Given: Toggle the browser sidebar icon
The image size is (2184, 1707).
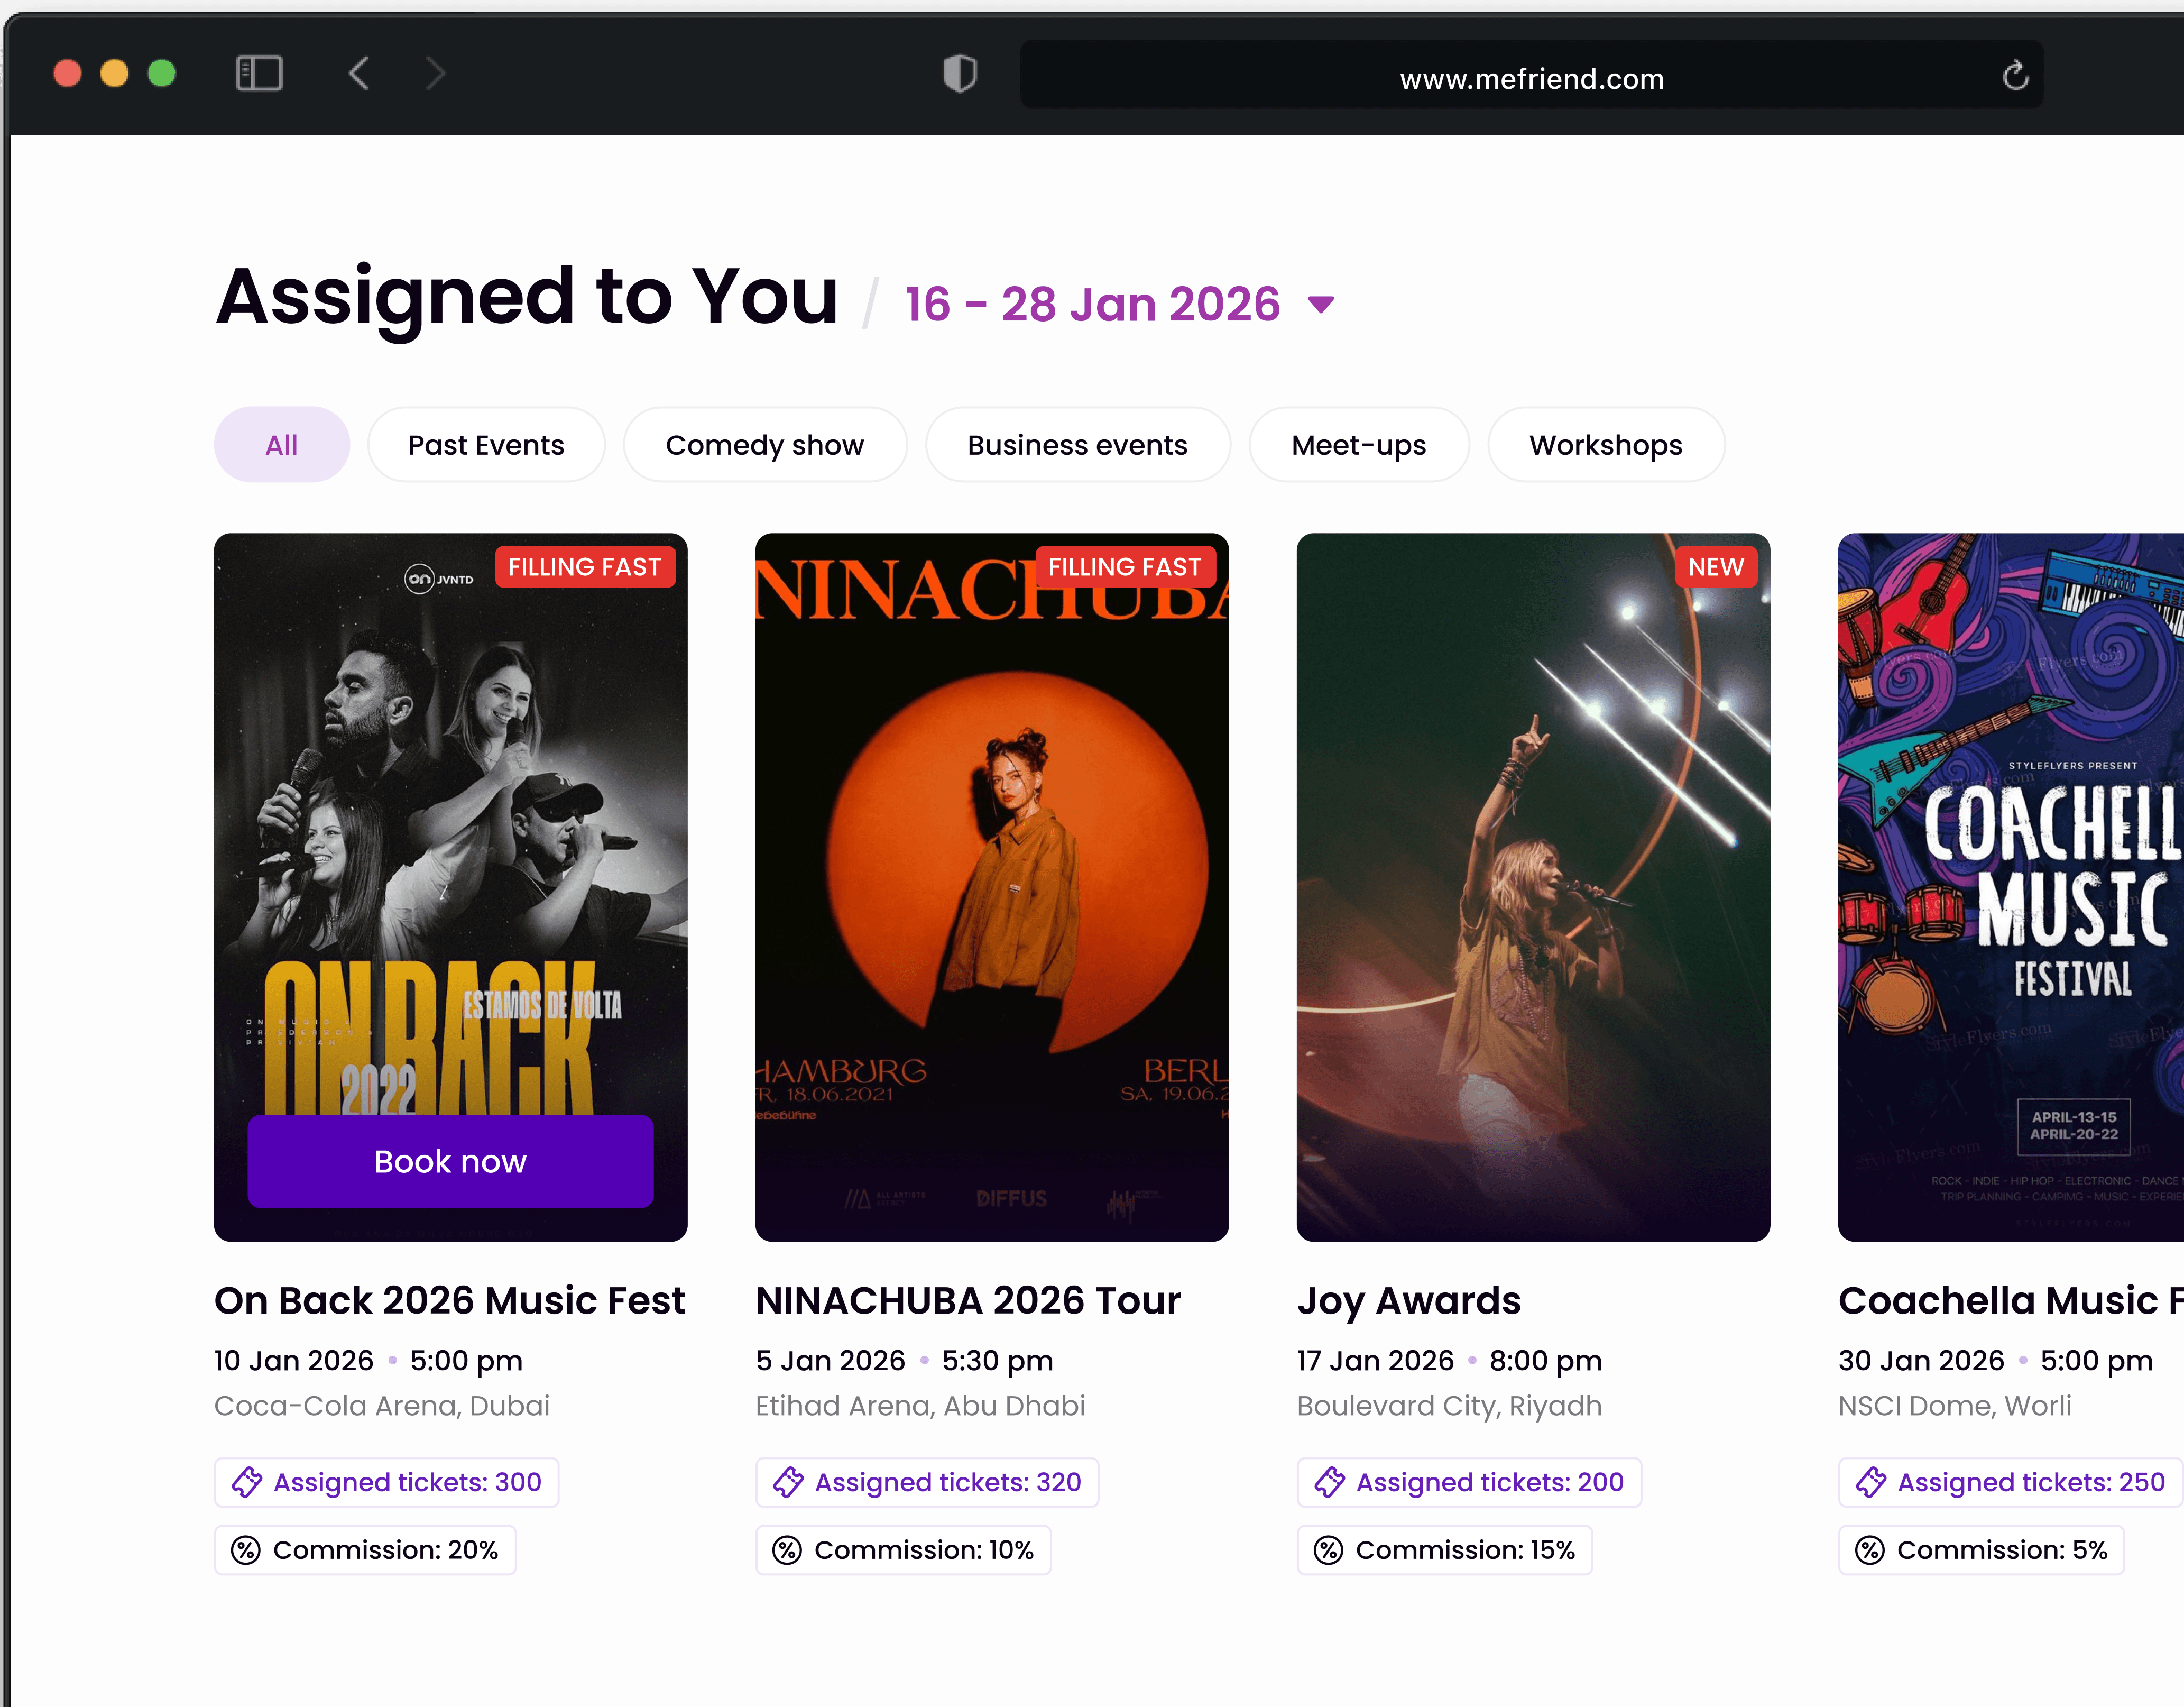Looking at the screenshot, I should pos(259,73).
